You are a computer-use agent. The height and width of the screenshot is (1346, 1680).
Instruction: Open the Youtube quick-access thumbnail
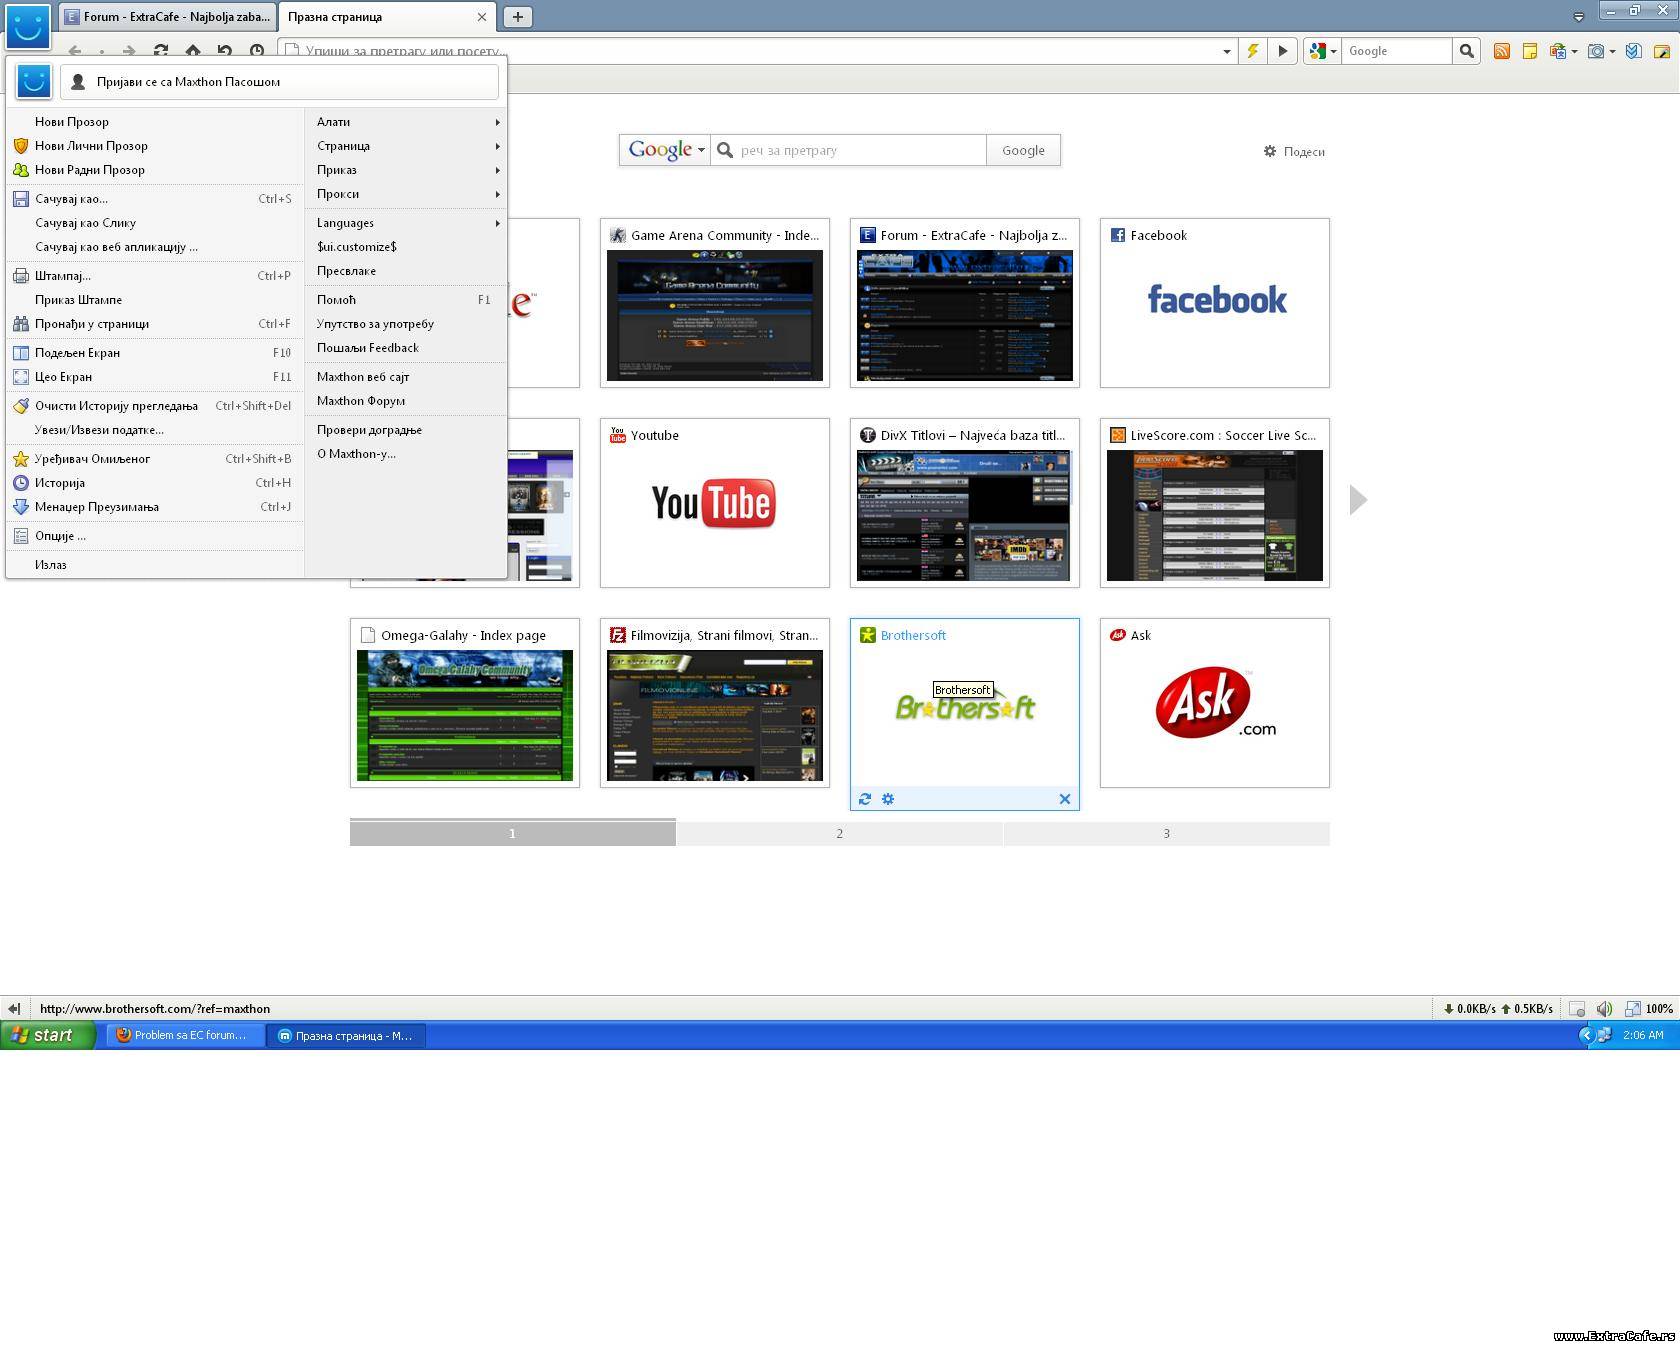714,503
